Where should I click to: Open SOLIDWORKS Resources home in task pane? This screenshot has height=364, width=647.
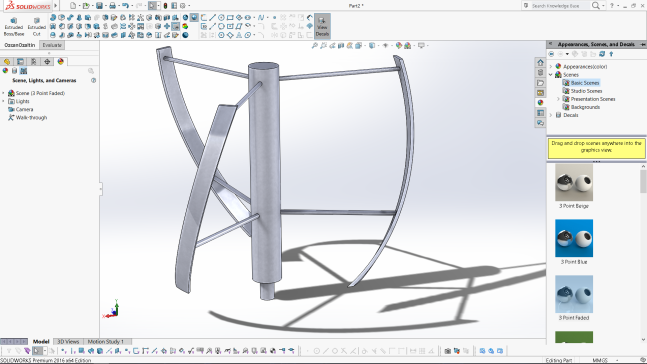coord(540,62)
